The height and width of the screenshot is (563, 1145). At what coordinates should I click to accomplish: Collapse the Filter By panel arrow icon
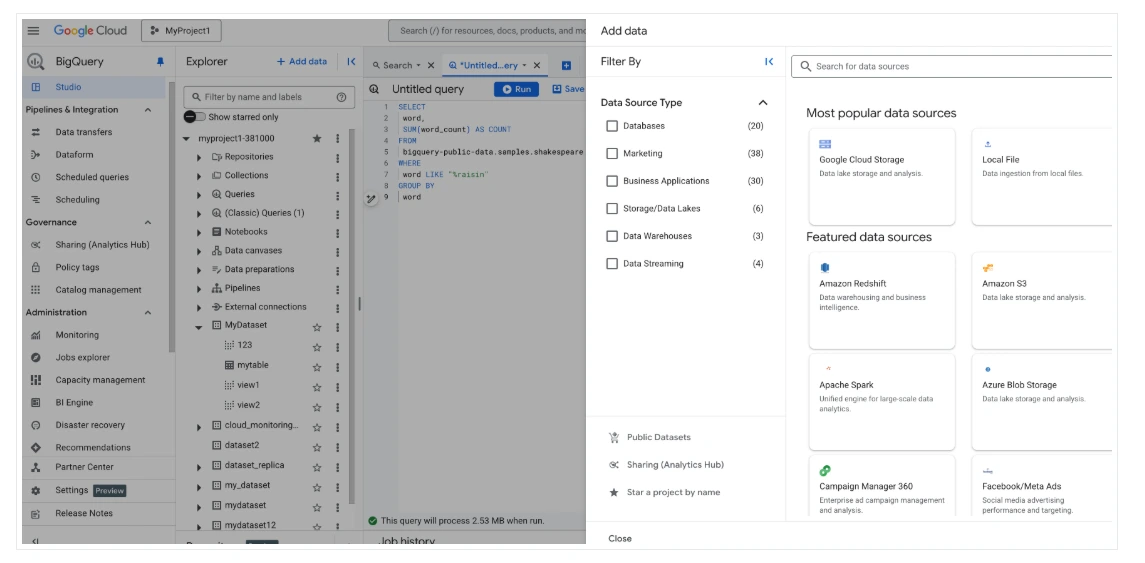(769, 62)
